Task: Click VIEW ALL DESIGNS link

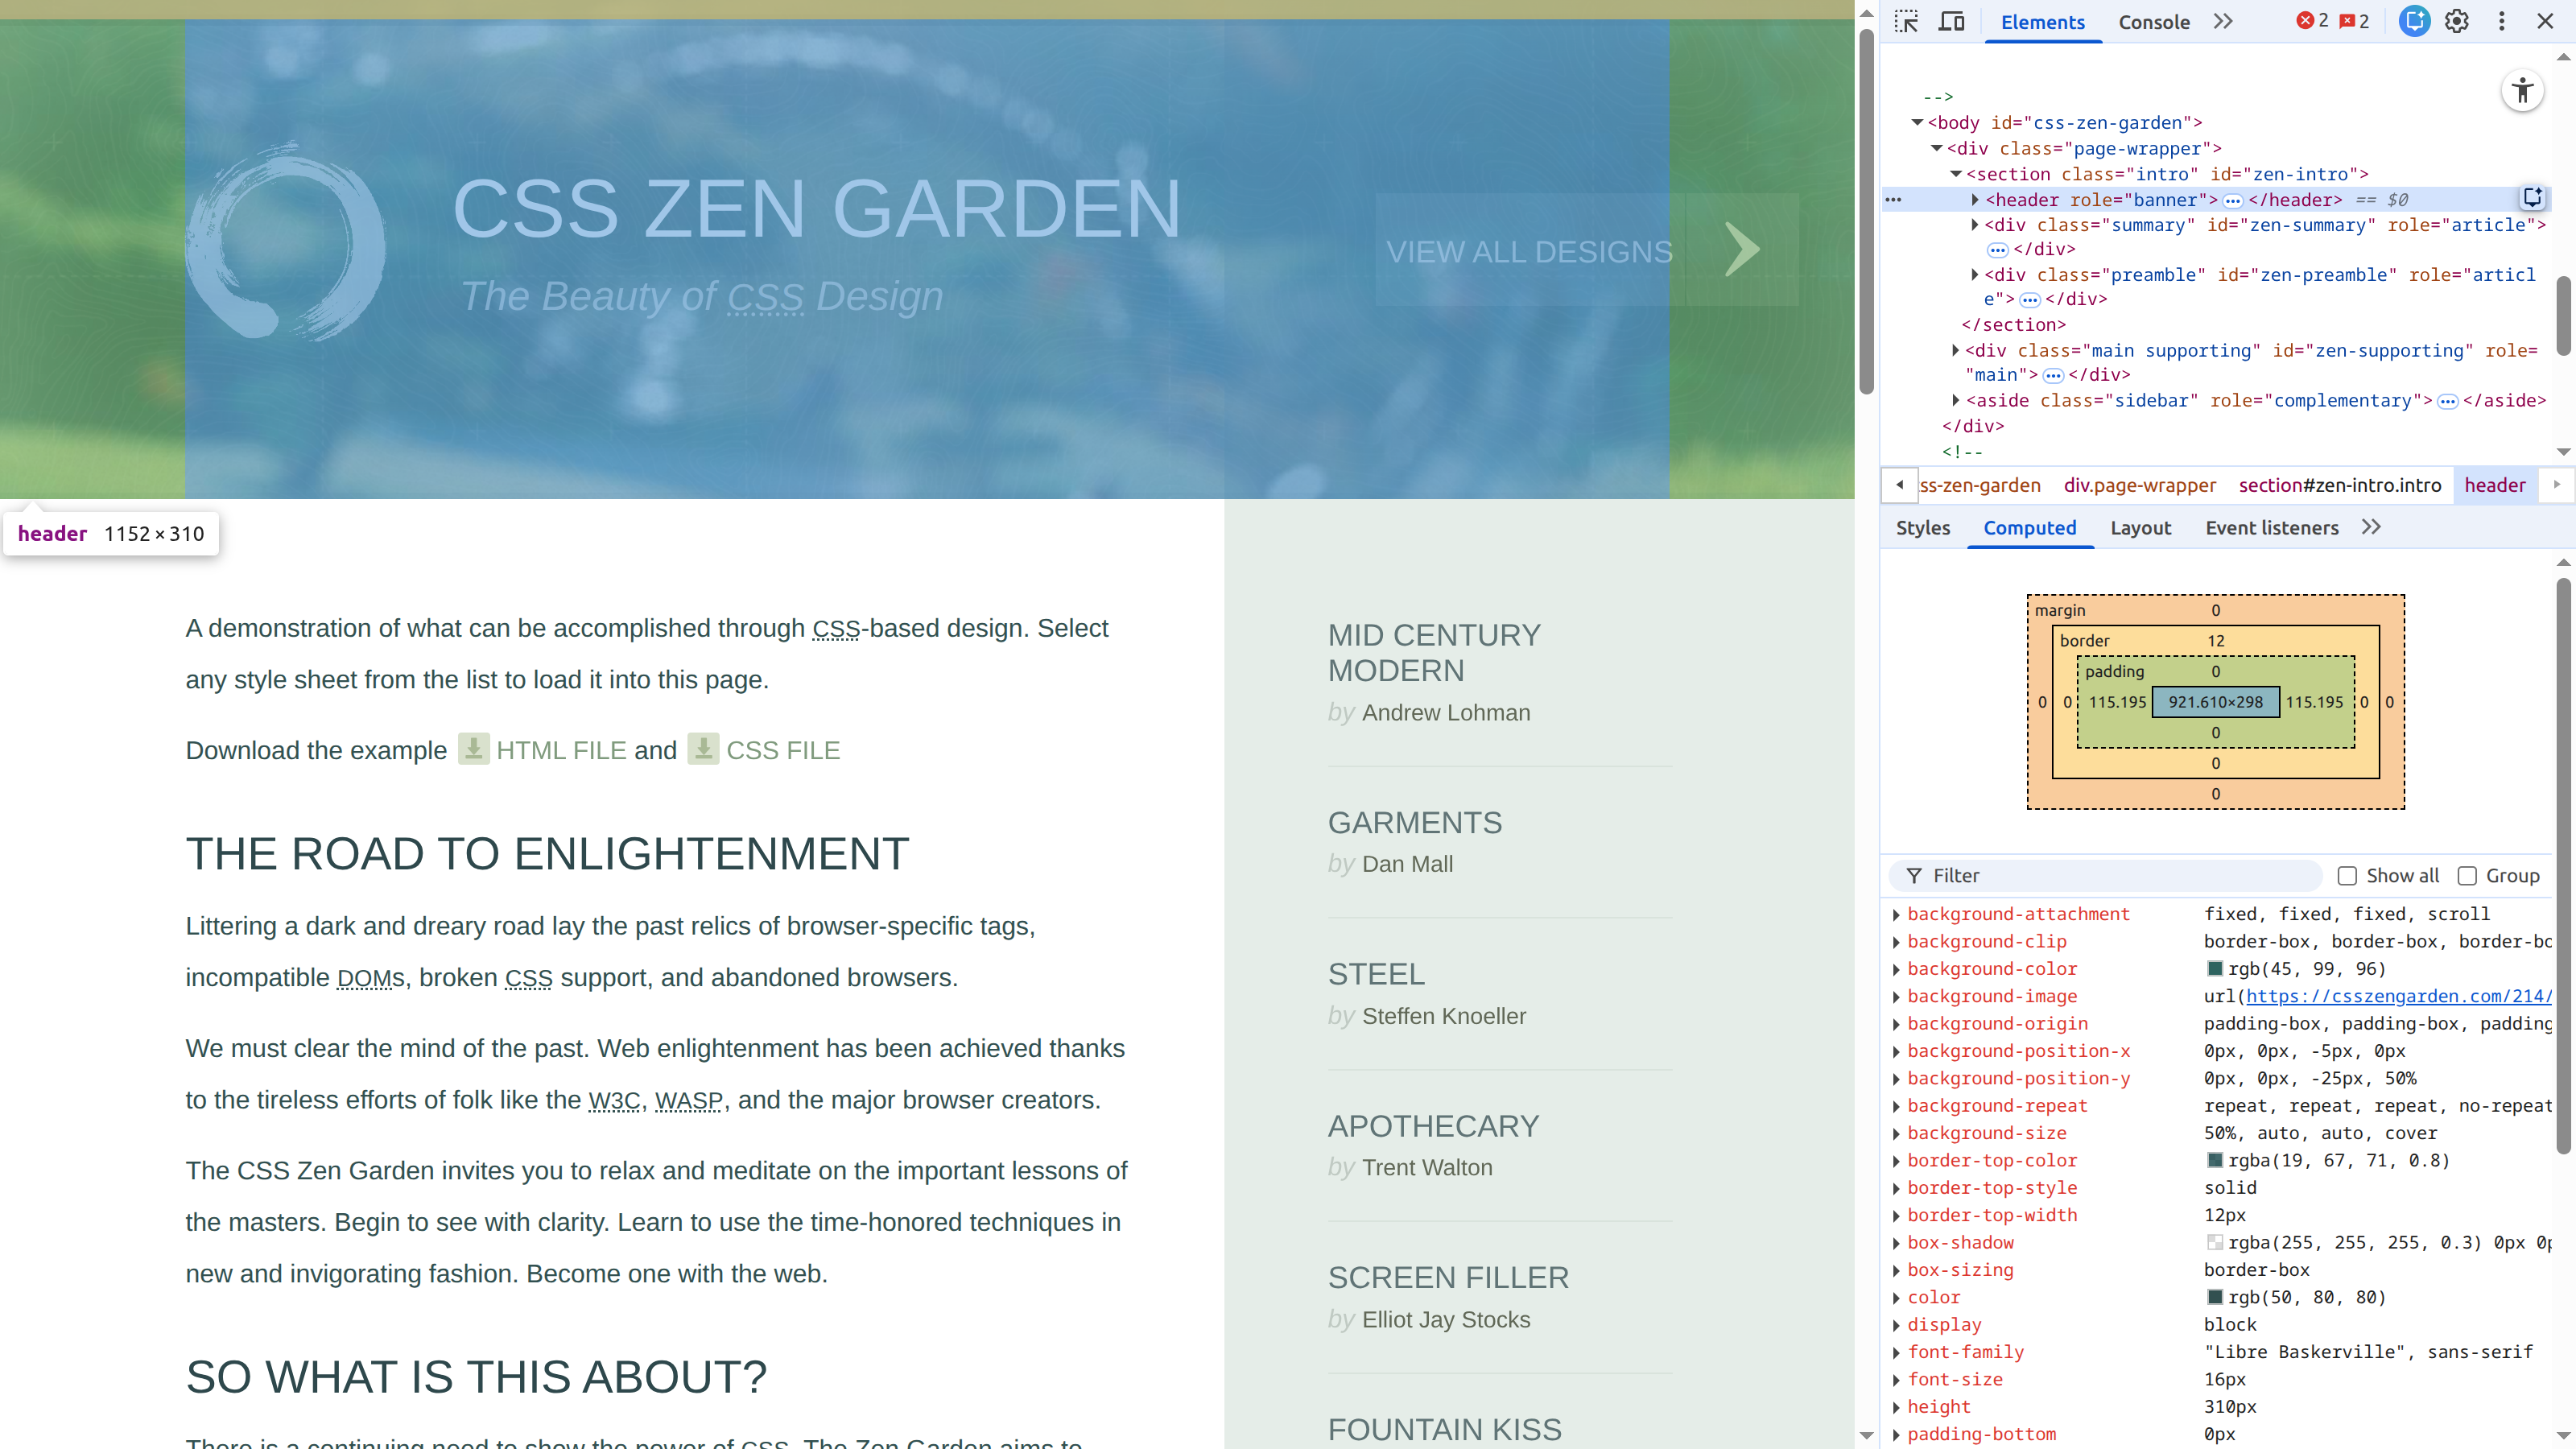Action: click(1529, 251)
